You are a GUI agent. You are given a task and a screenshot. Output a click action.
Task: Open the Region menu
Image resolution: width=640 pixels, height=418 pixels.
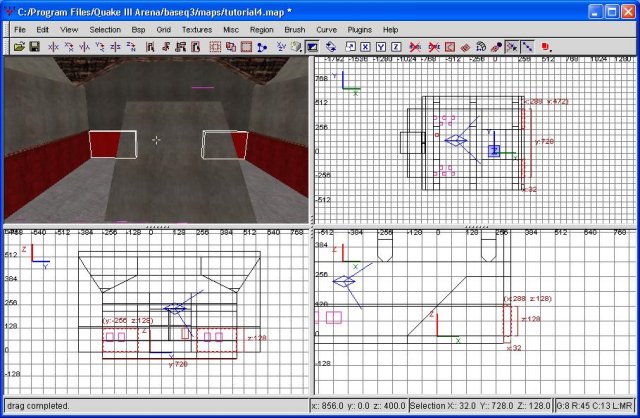coord(262,30)
